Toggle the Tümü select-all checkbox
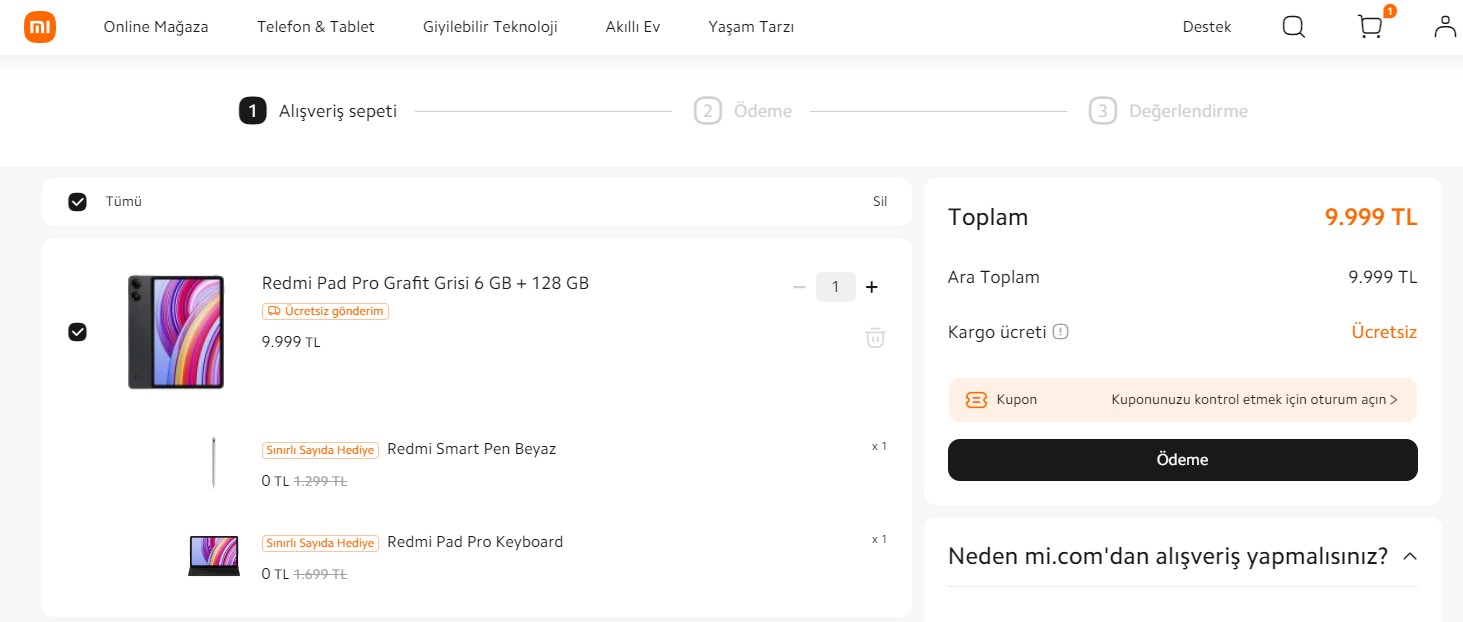The height and width of the screenshot is (622, 1463). (x=77, y=202)
